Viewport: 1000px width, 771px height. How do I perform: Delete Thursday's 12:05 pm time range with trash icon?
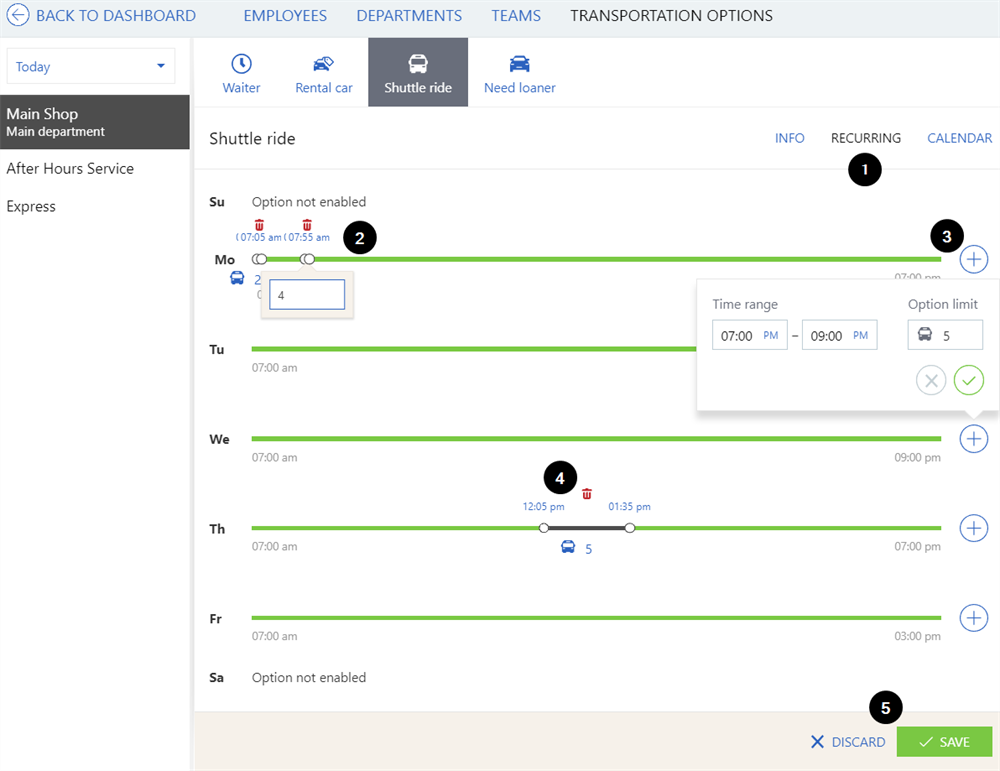[x=587, y=494]
